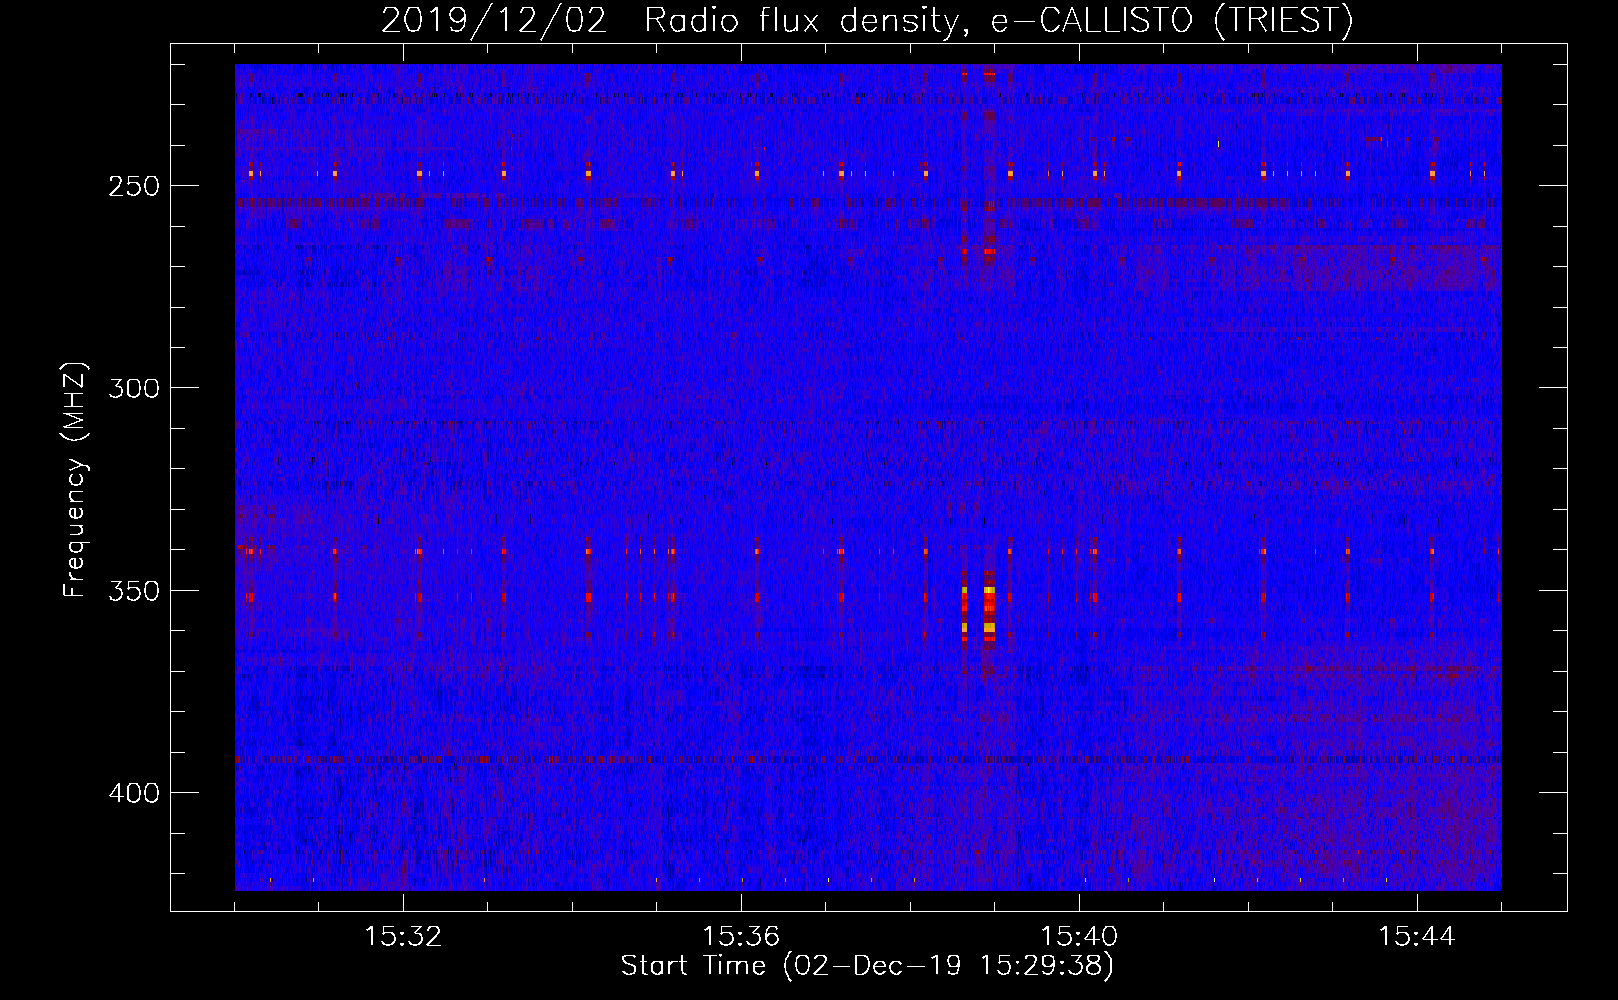This screenshot has height=1000, width=1618.
Task: Click the "Frequency (MHZ)" axis label
Action: coord(75,479)
